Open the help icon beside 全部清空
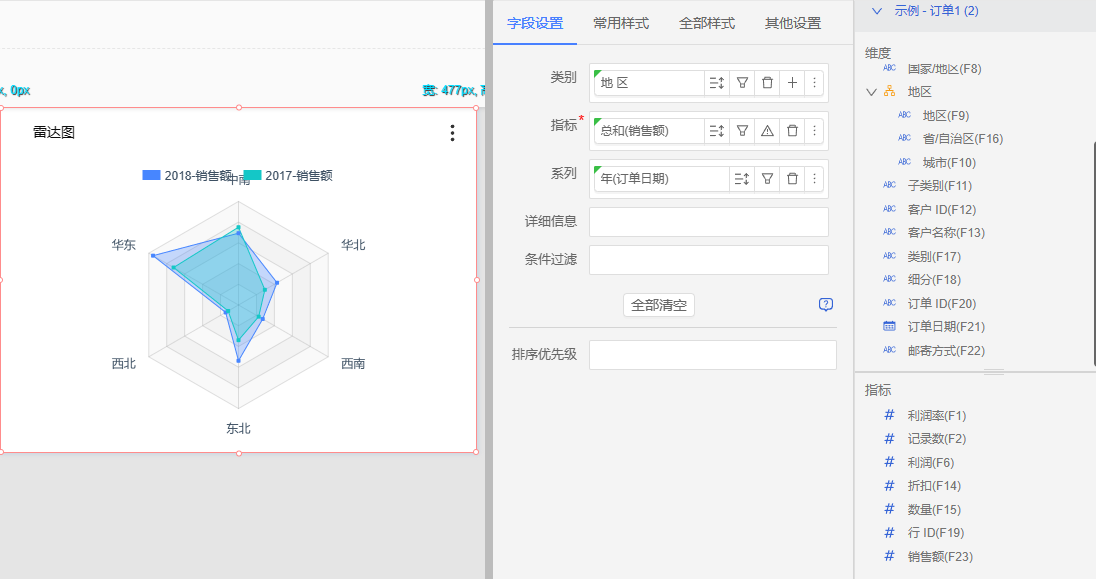This screenshot has width=1096, height=579. click(x=825, y=305)
